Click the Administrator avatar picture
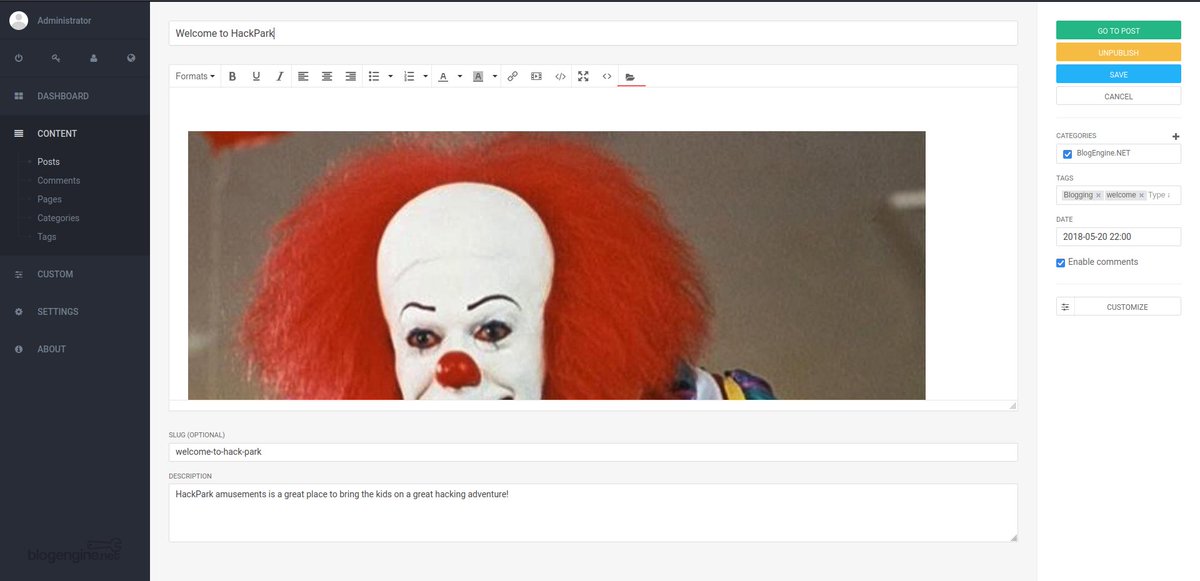The height and width of the screenshot is (581, 1200). tap(18, 20)
